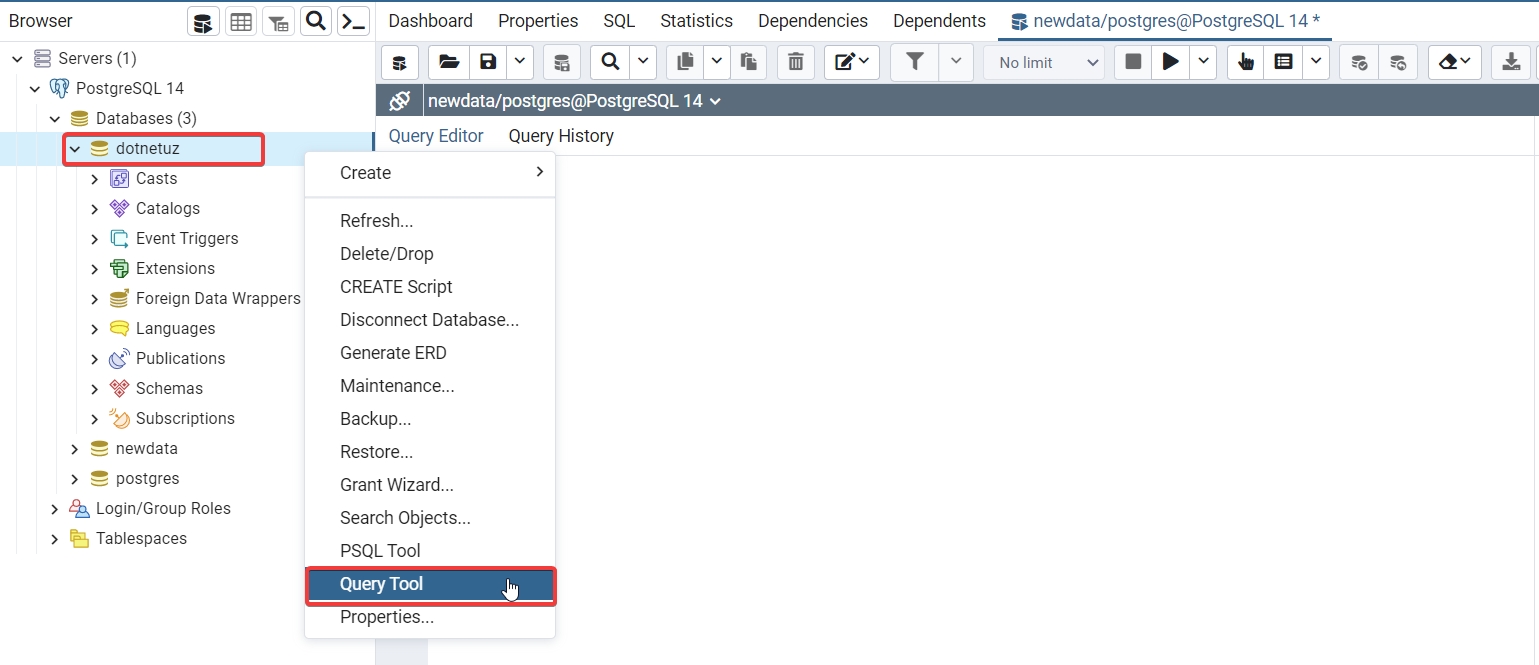Switch to the Query History tab
Screen dimensions: 1539x665
561,136
